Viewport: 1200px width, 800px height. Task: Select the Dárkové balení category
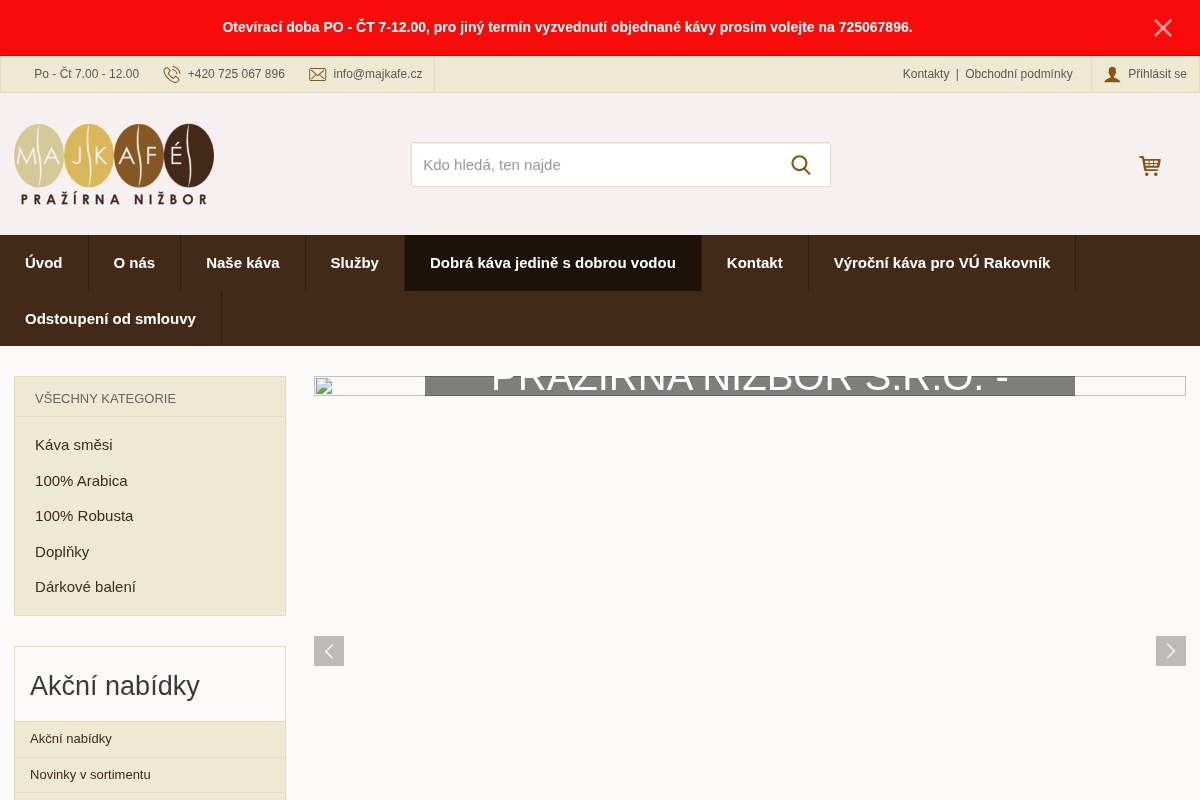click(85, 587)
